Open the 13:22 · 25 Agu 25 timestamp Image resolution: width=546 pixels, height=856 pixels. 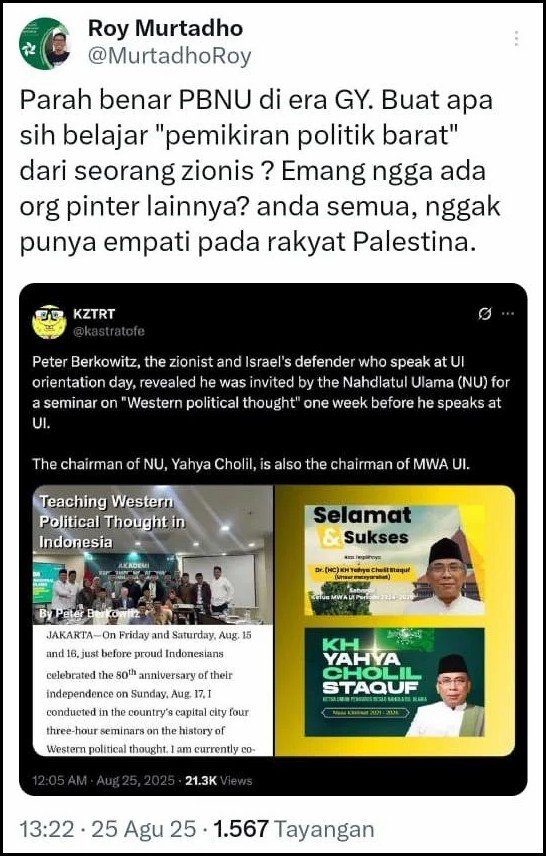click(108, 829)
